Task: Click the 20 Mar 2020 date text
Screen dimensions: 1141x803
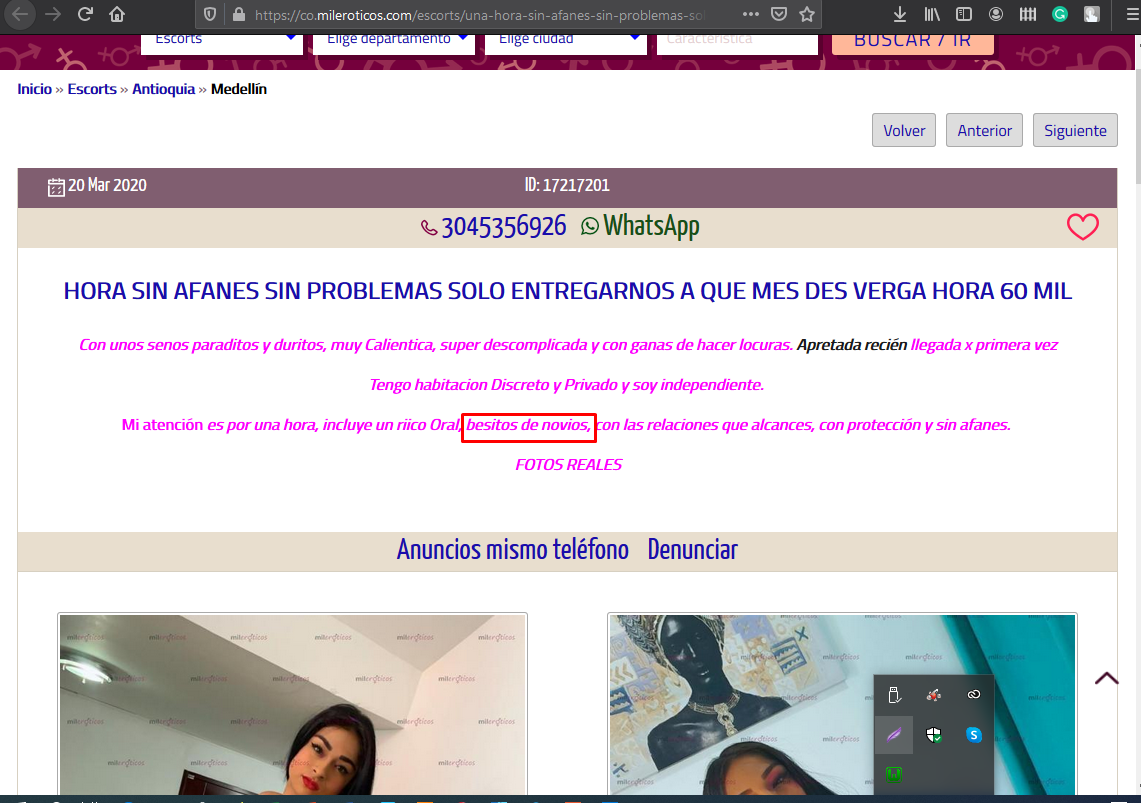Action: coord(107,185)
